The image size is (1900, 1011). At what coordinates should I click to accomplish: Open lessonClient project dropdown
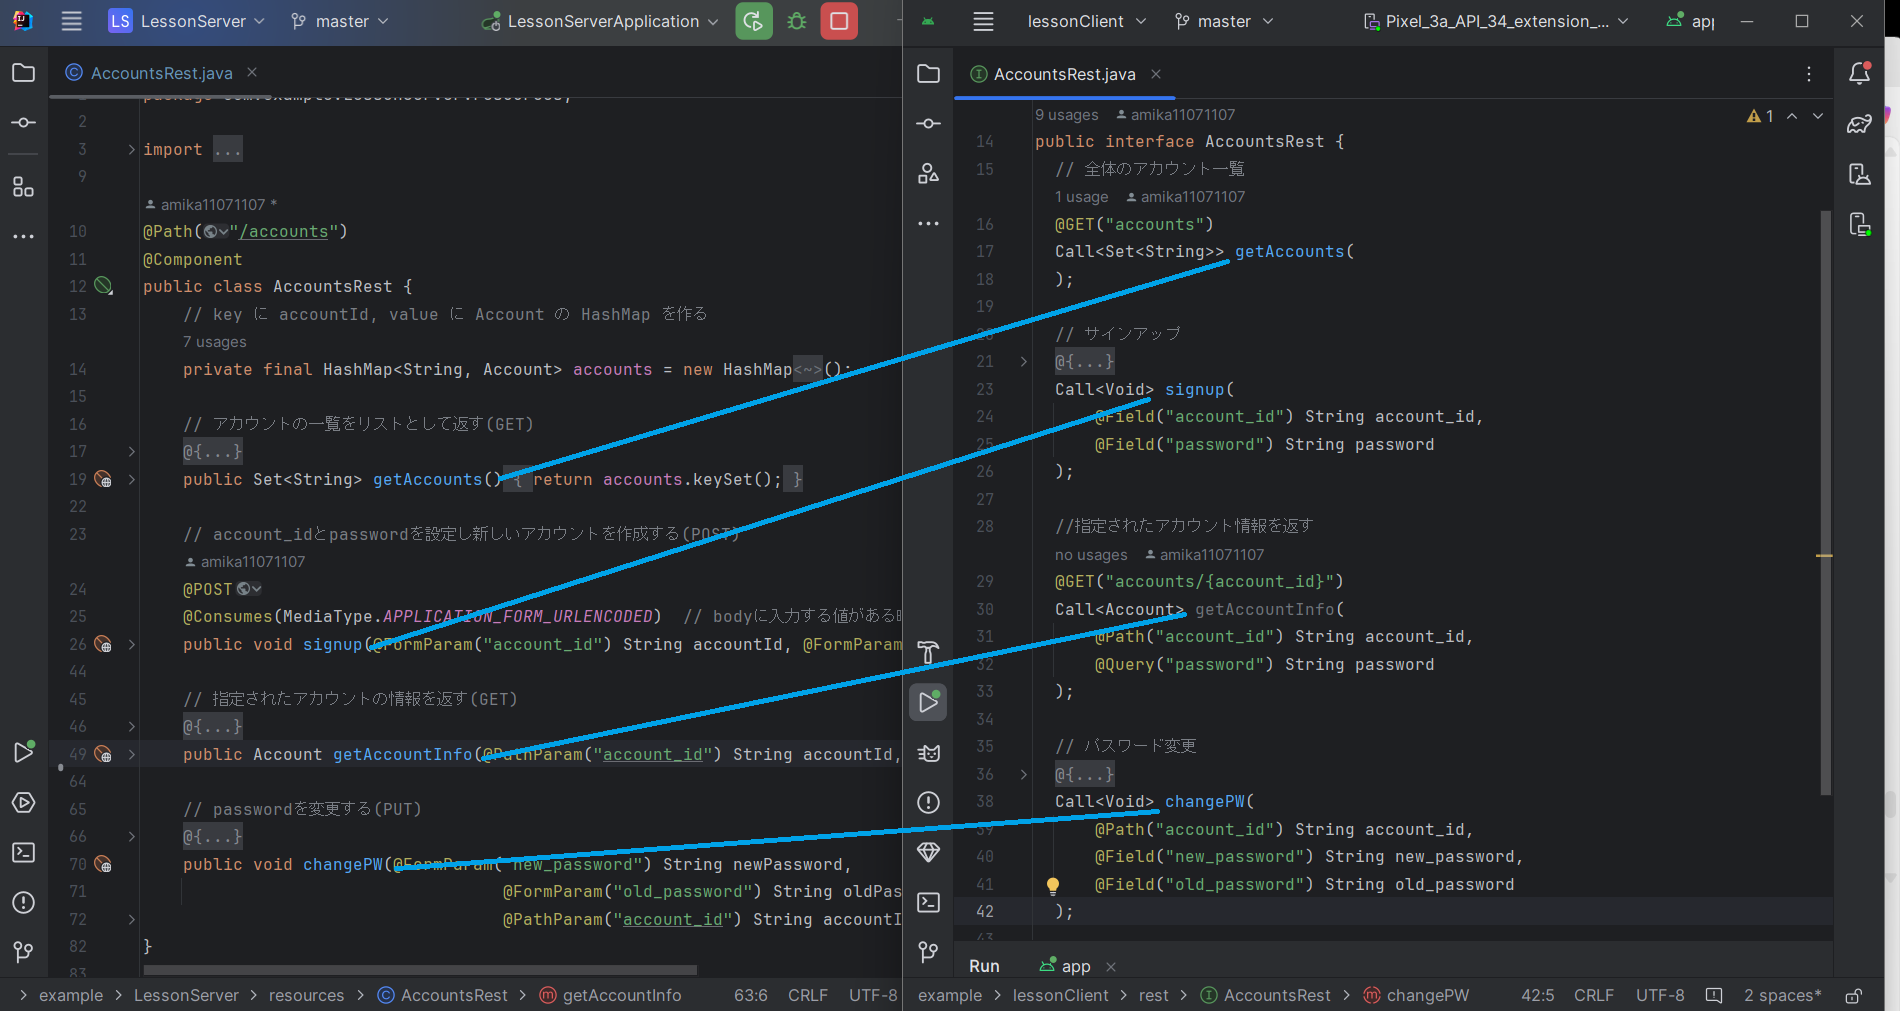1086,21
